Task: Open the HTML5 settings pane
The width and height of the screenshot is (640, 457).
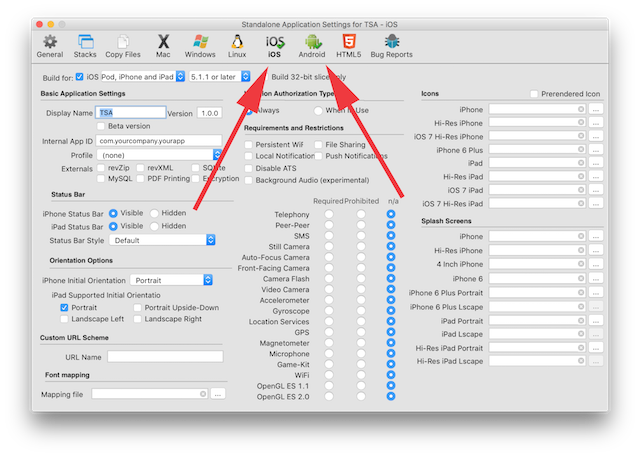Action: 349,46
